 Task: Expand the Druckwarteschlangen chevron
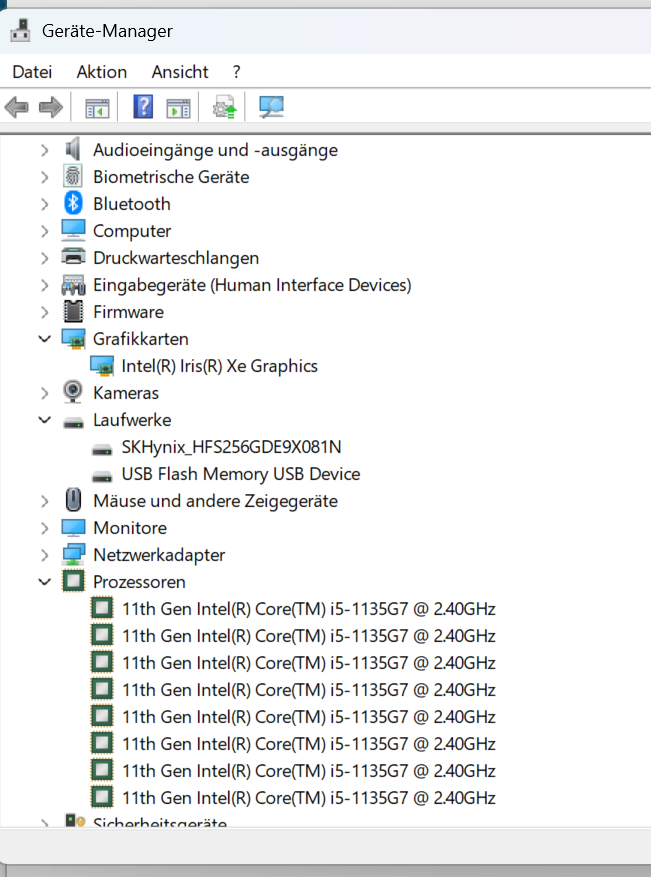(x=45, y=257)
